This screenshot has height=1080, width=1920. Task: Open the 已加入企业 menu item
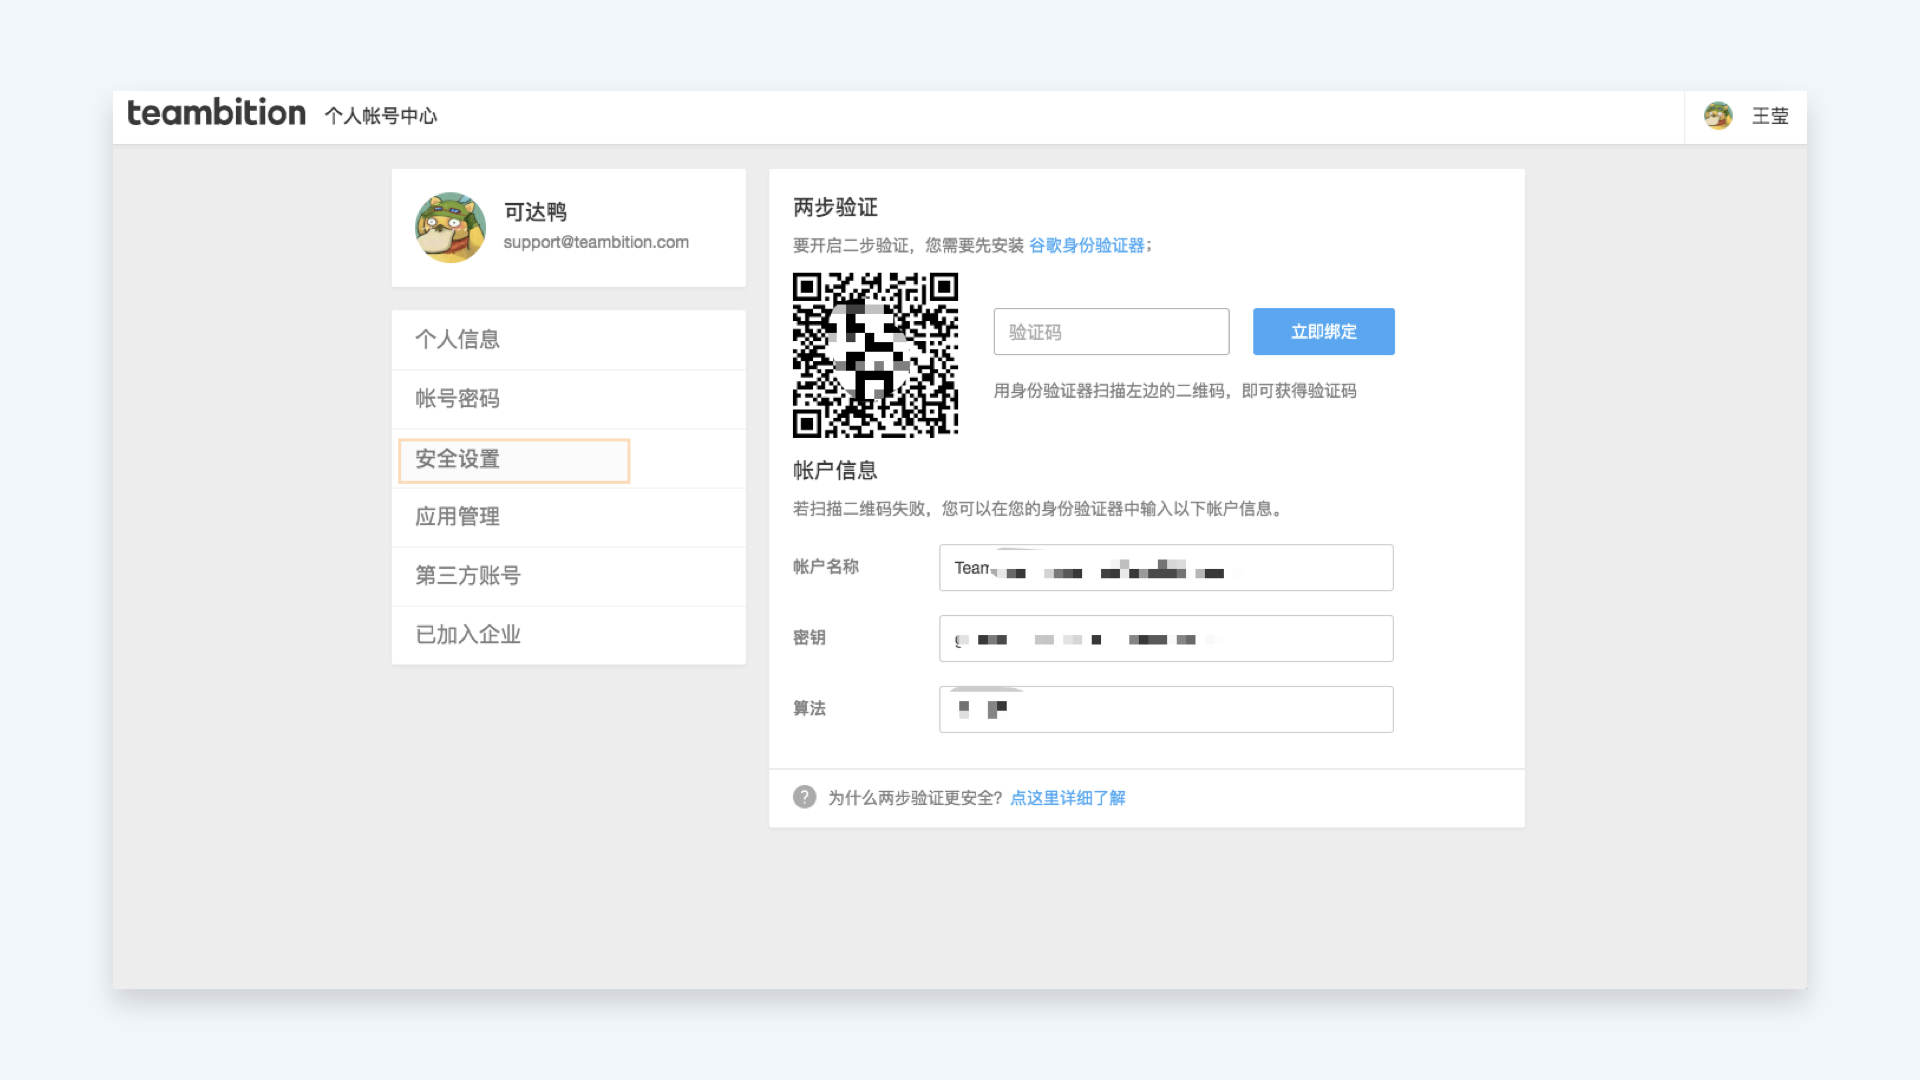pos(569,635)
